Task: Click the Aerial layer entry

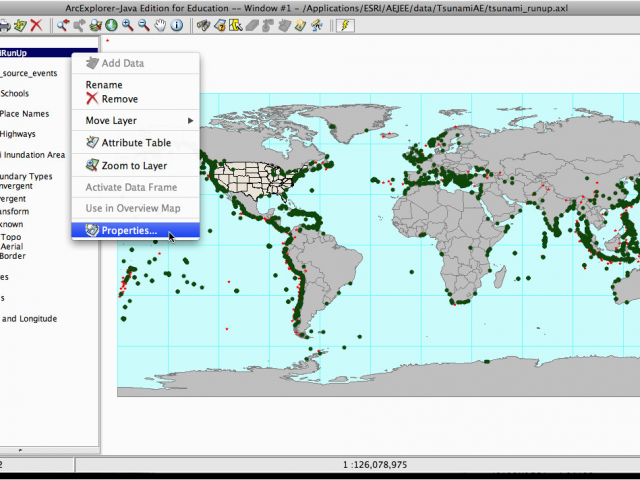Action: tap(12, 246)
